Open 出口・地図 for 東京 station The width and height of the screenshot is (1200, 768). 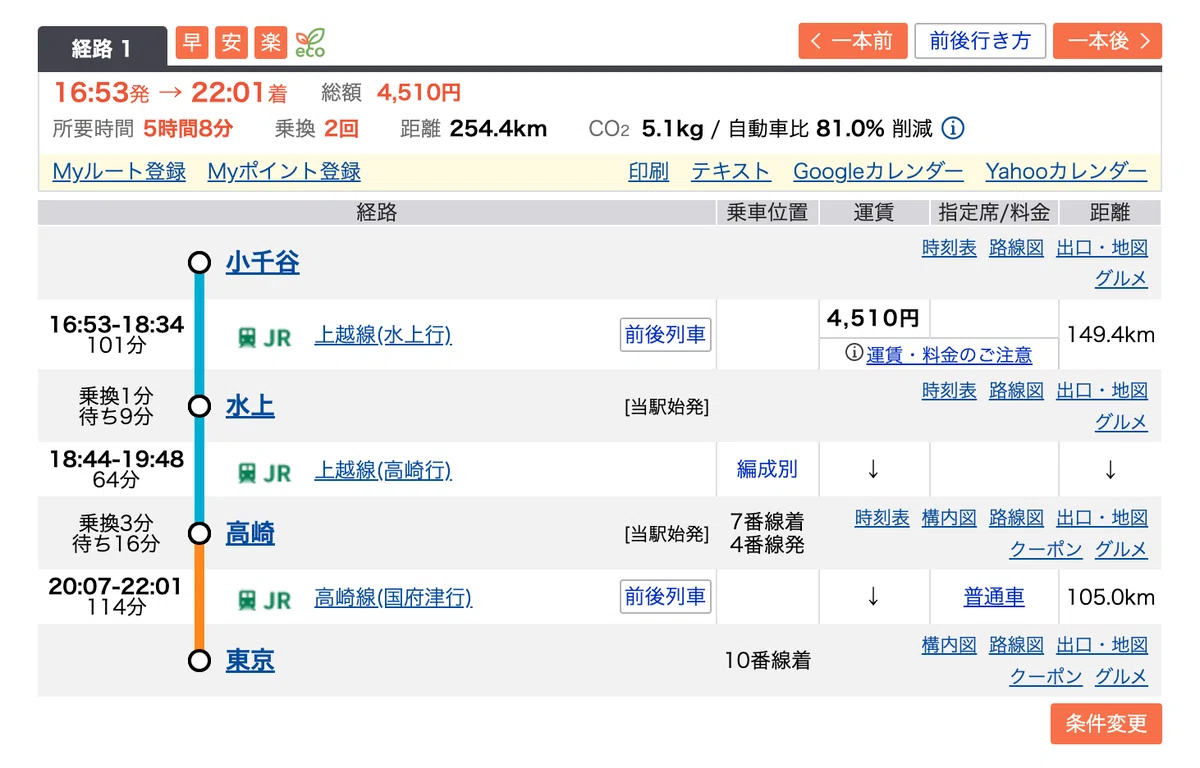coord(1102,645)
